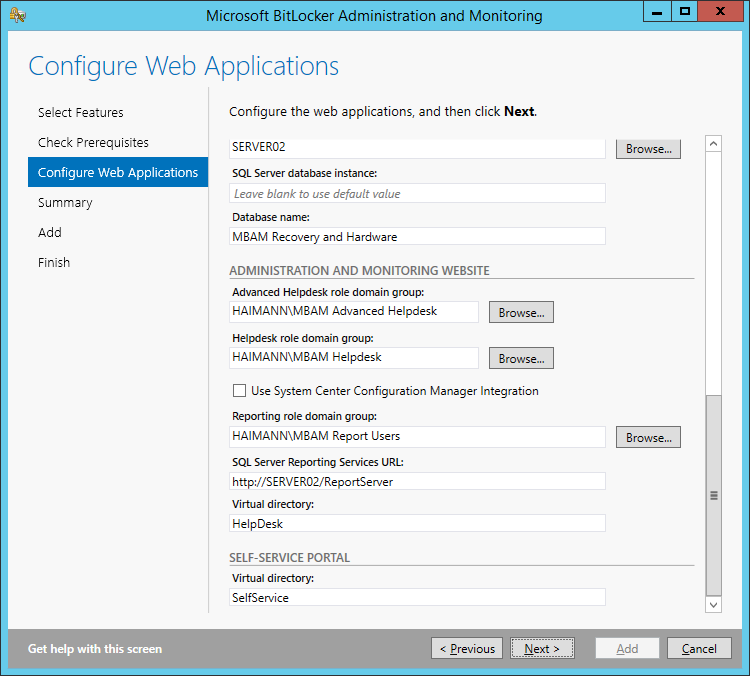
Task: Click the Cancel button
Action: click(699, 649)
